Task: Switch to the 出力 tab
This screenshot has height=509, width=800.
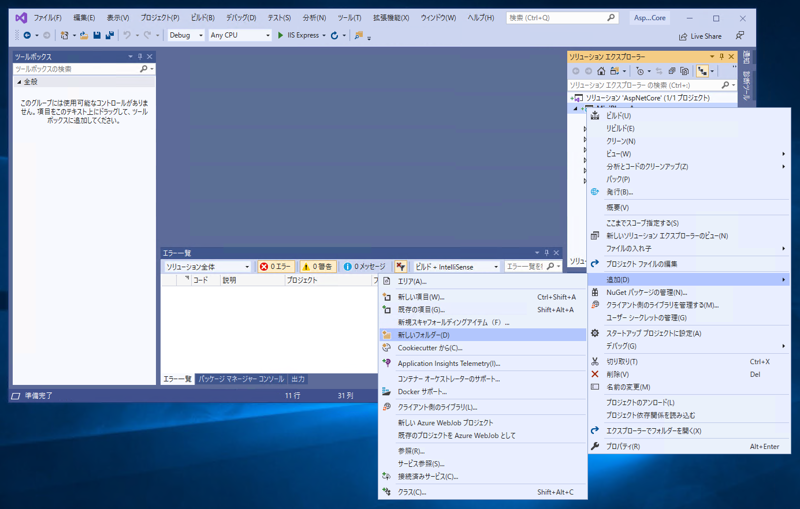Action: pyautogui.click(x=298, y=379)
